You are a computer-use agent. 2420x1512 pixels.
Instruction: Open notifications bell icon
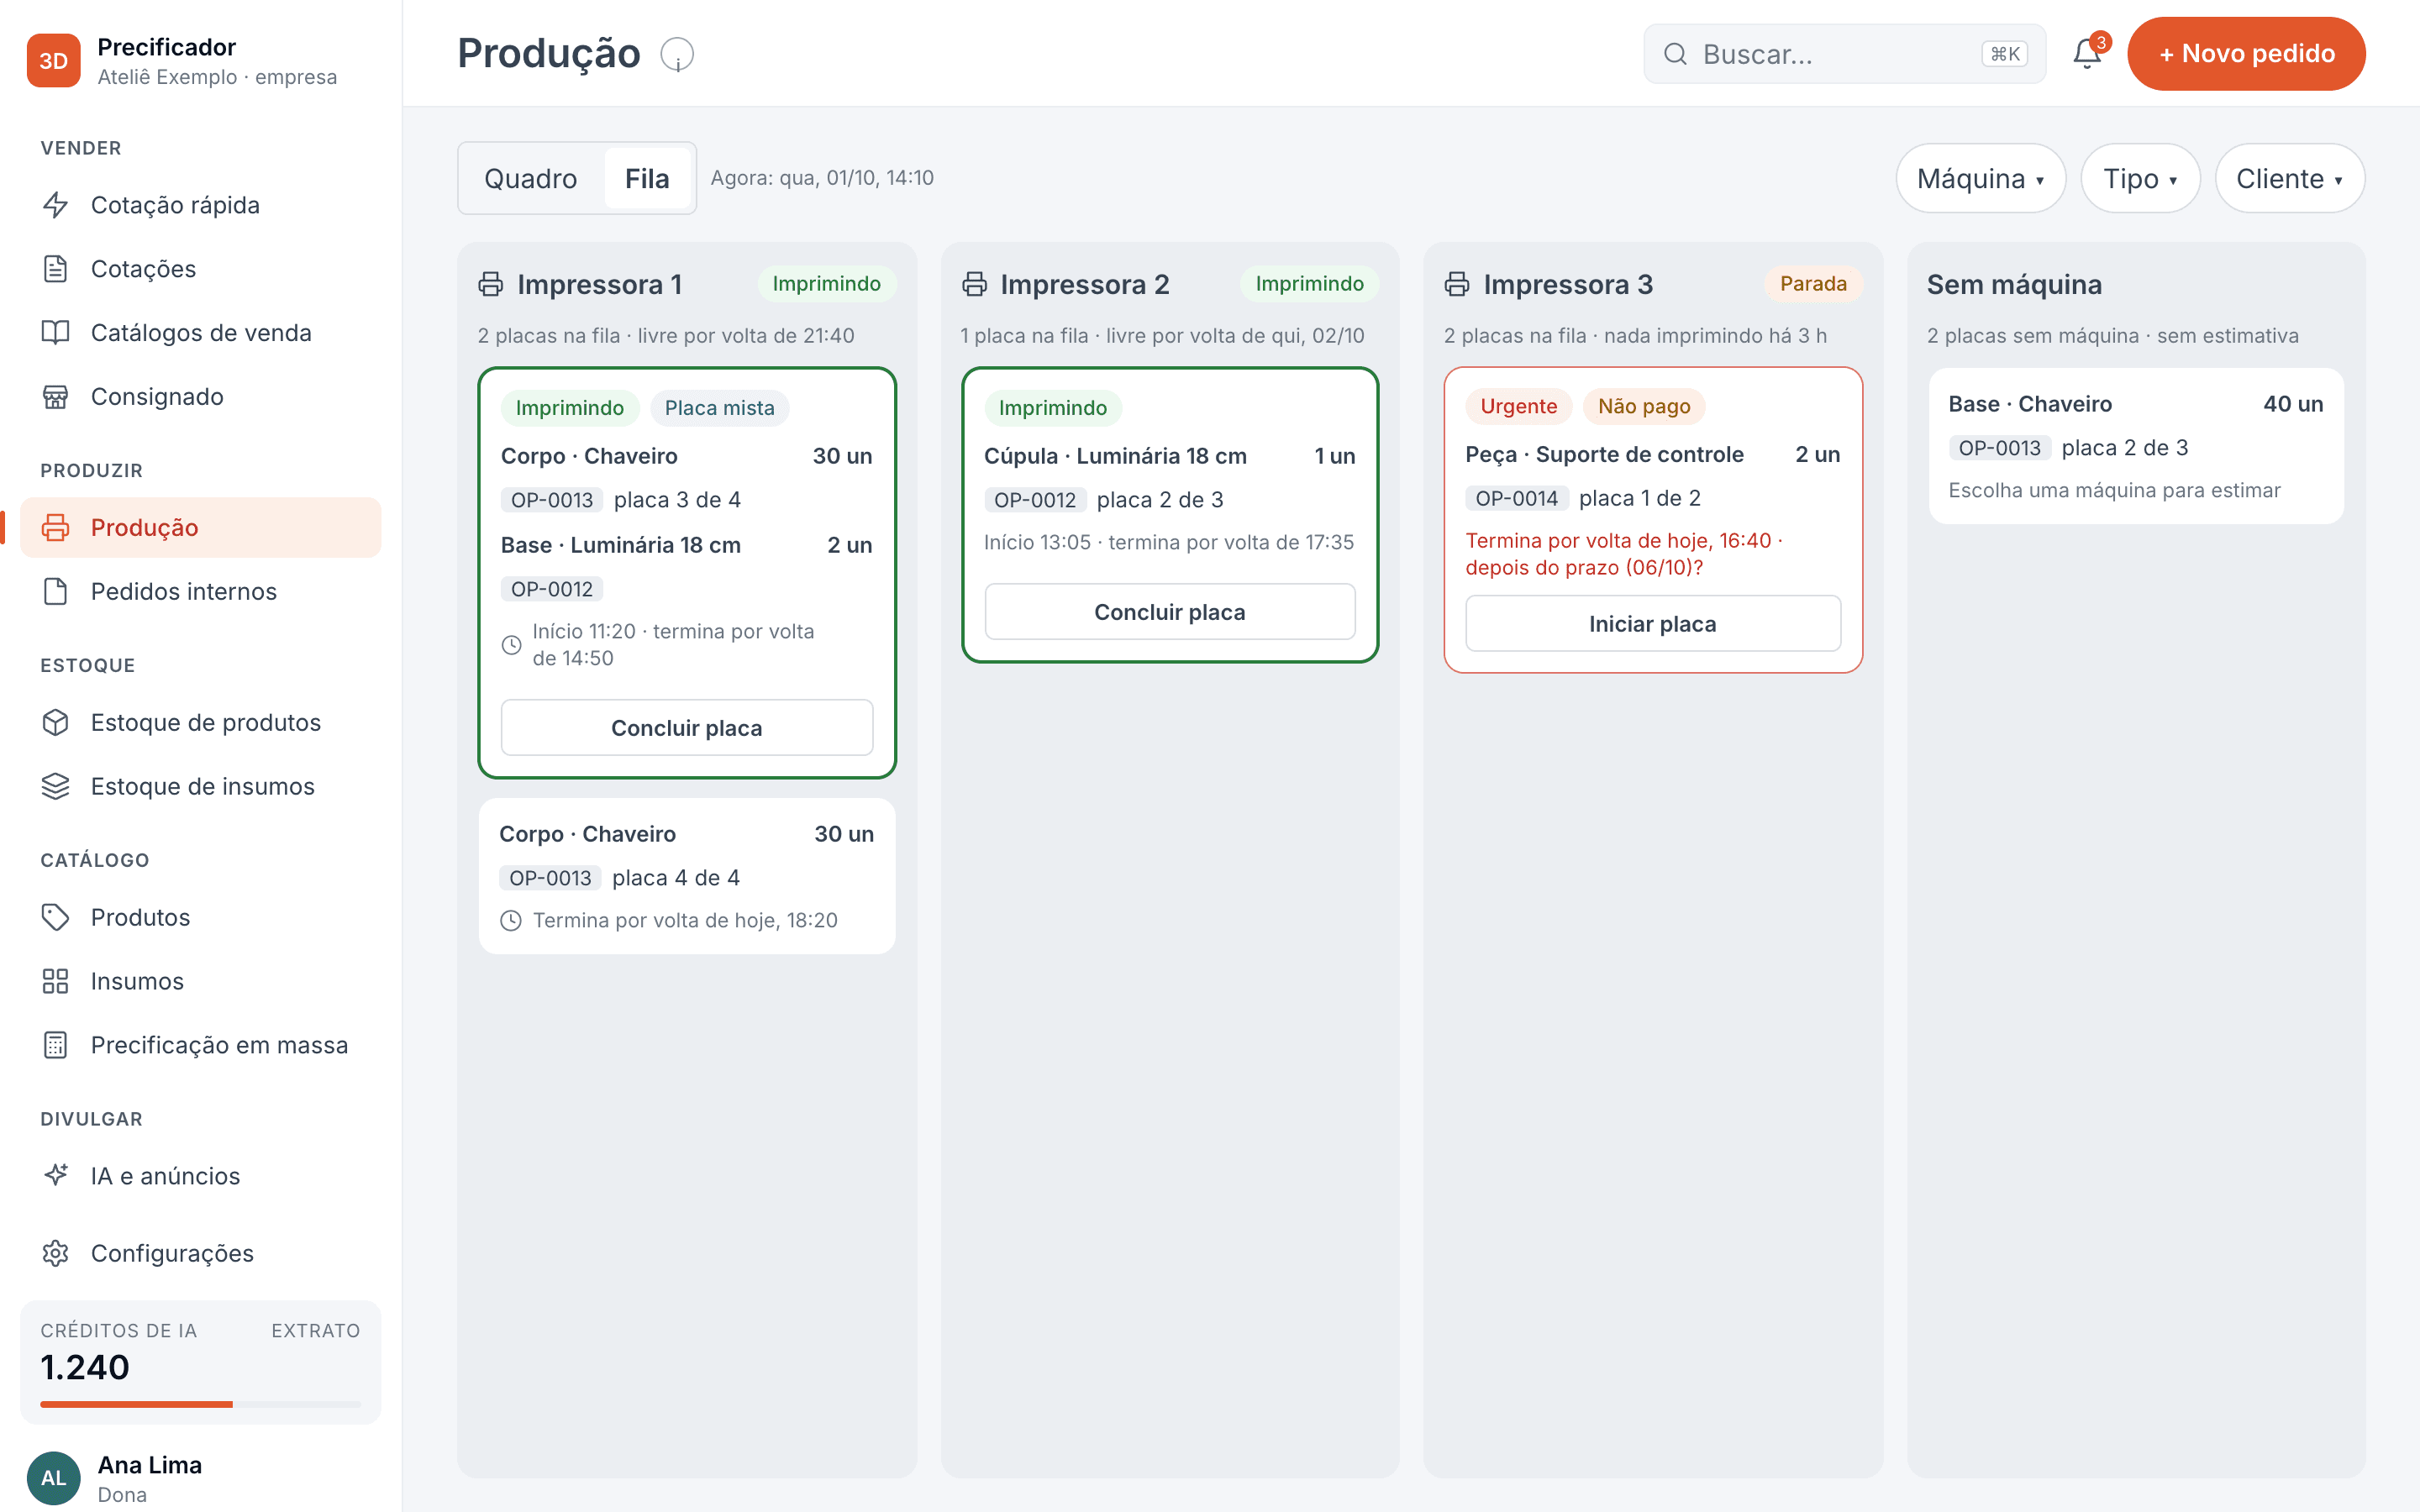point(2087,54)
